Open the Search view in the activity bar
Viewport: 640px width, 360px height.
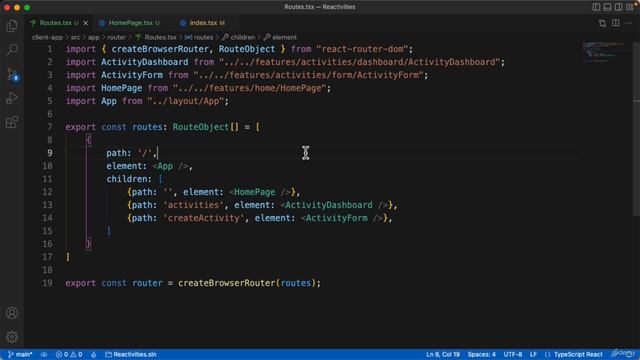click(x=12, y=50)
